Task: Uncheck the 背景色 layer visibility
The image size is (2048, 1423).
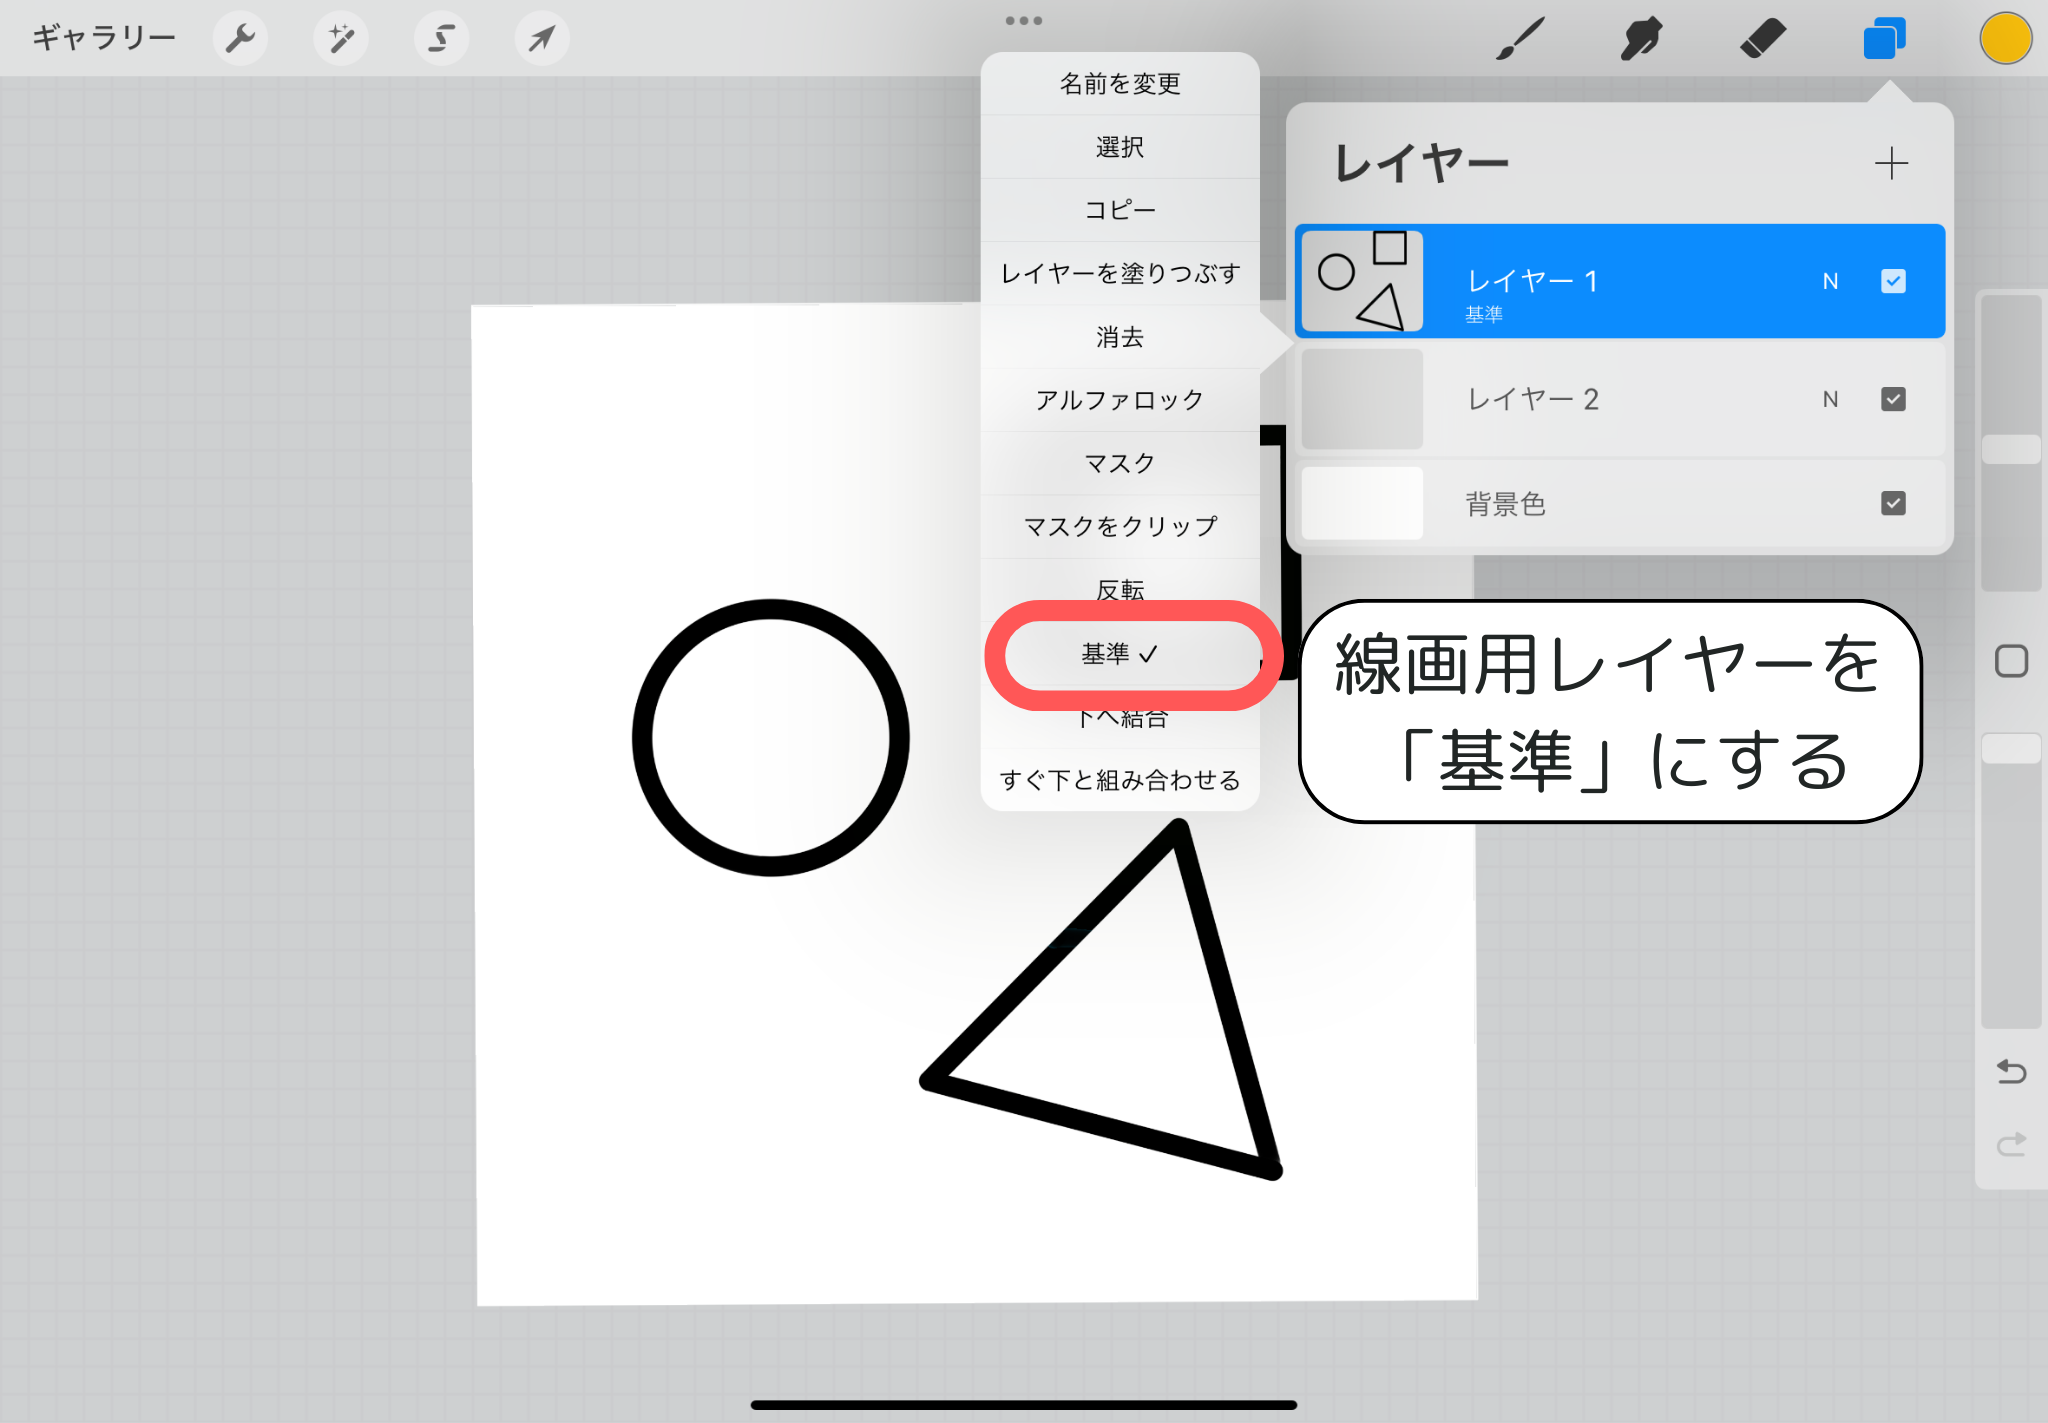Action: point(1892,503)
